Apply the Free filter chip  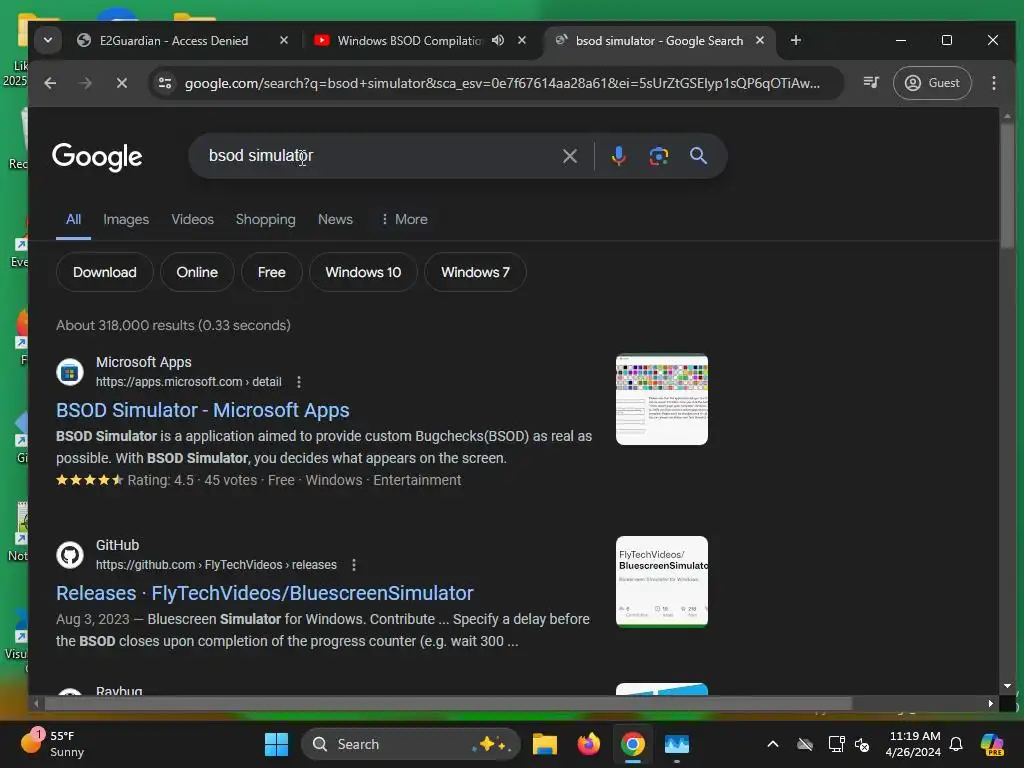272,272
